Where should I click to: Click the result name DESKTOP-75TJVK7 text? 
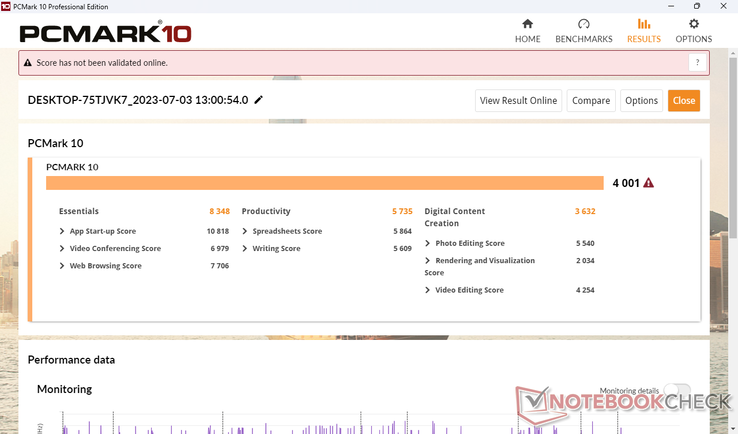pos(138,100)
